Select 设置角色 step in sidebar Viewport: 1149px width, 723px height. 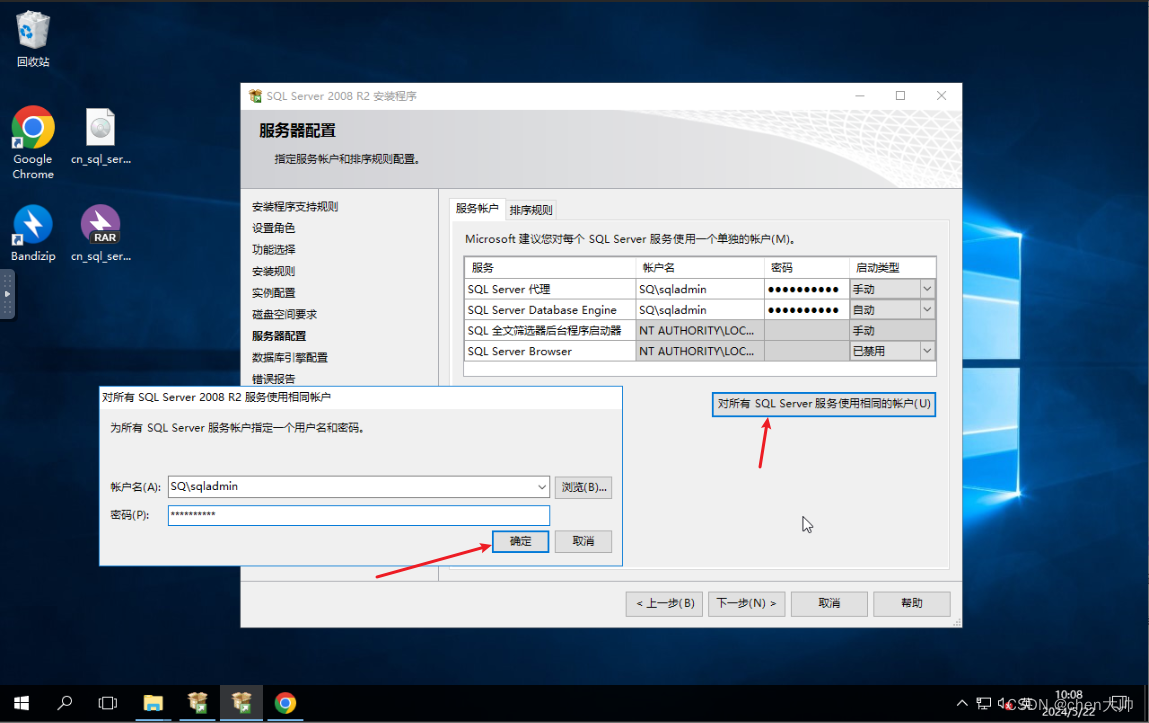273,228
